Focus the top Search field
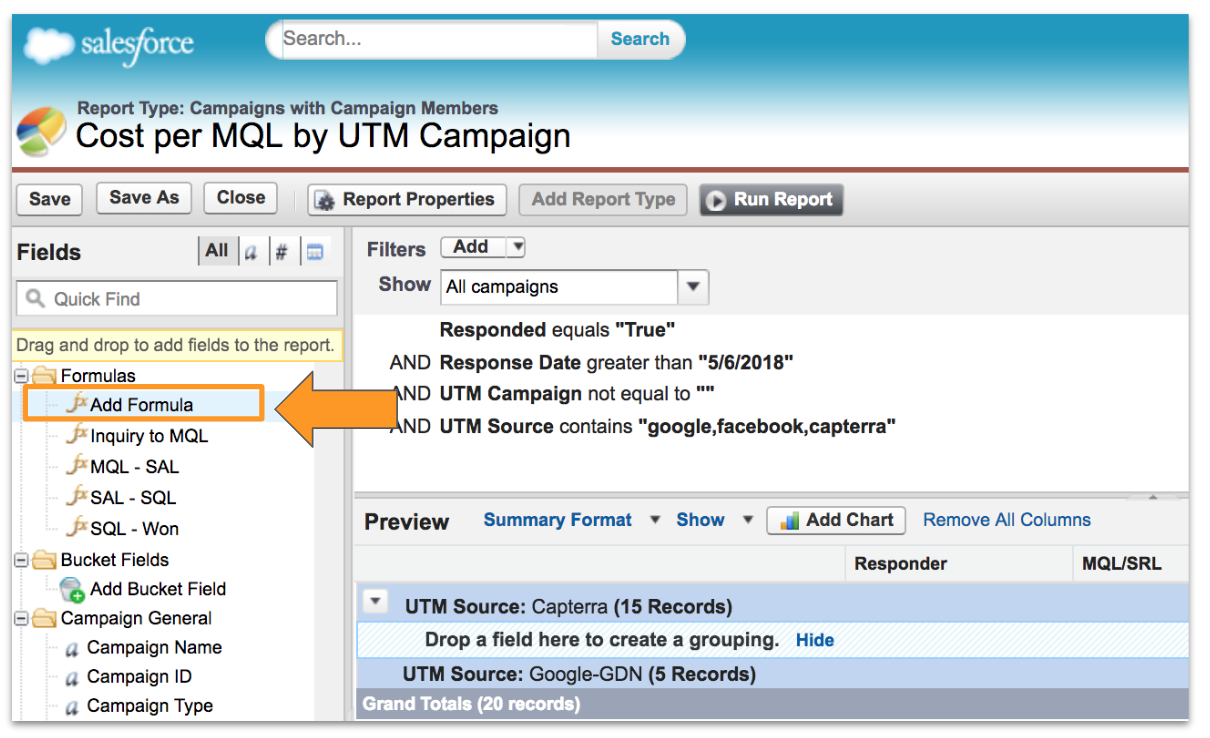 coord(436,39)
